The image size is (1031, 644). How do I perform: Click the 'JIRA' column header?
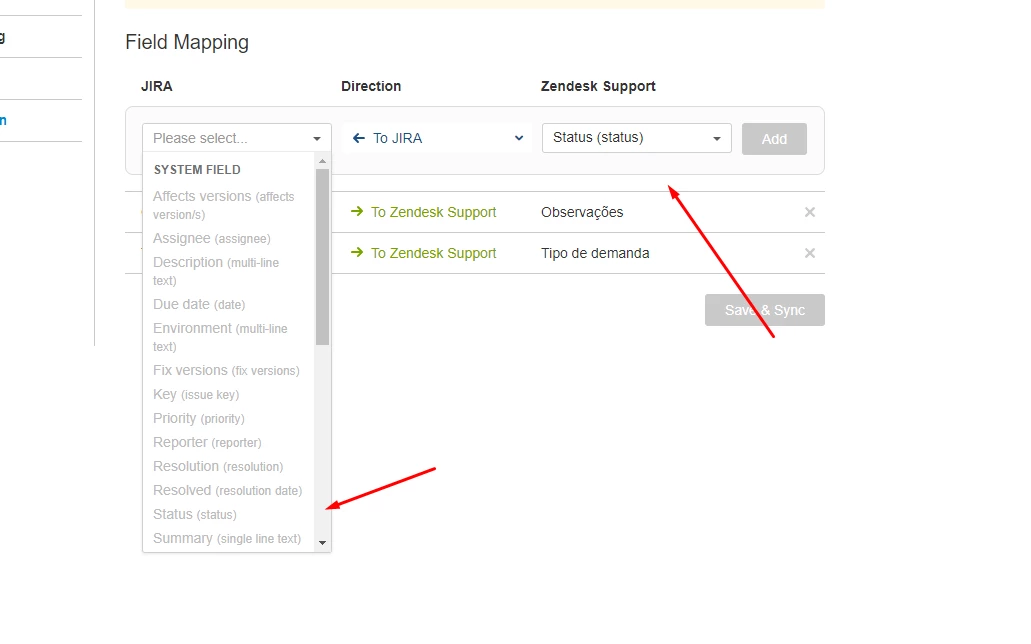pyautogui.click(x=156, y=86)
